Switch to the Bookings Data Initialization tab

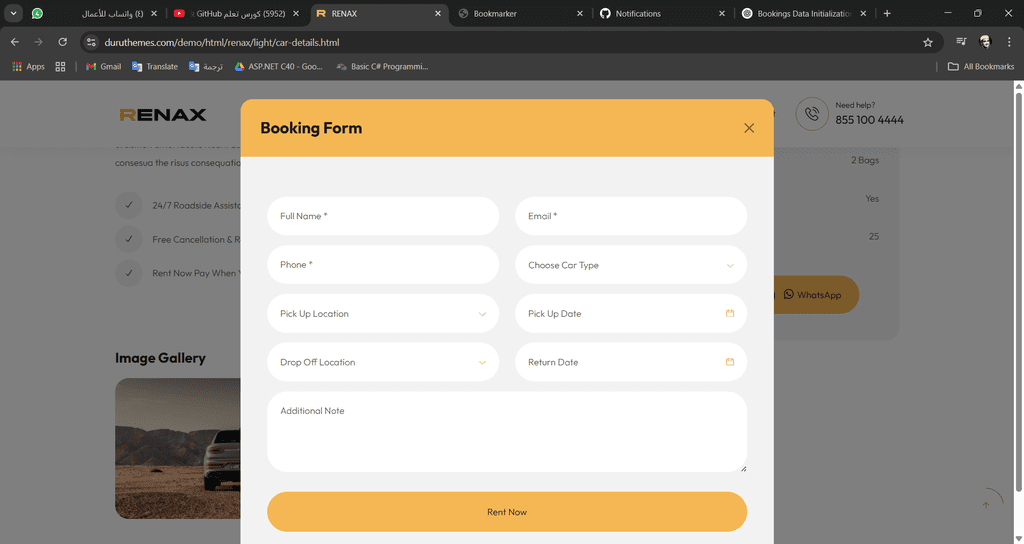coord(804,13)
